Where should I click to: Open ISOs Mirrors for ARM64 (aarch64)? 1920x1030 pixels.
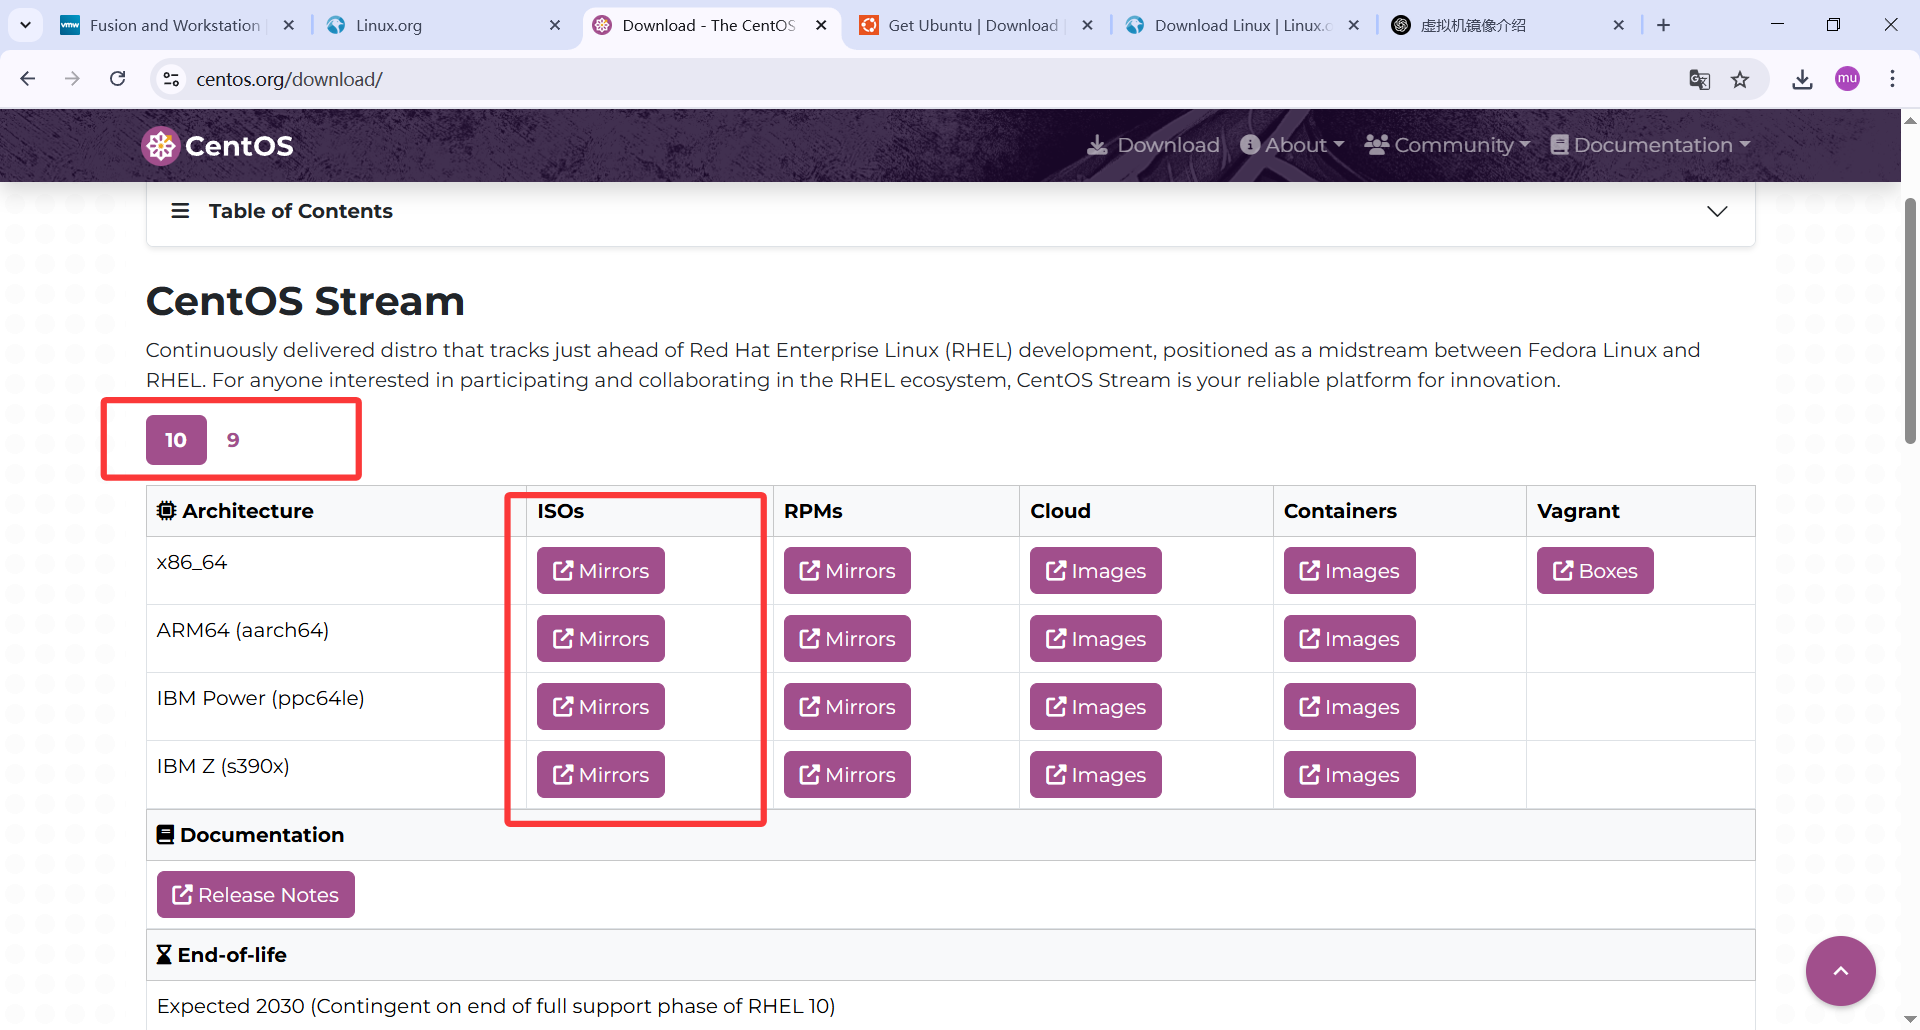click(600, 639)
